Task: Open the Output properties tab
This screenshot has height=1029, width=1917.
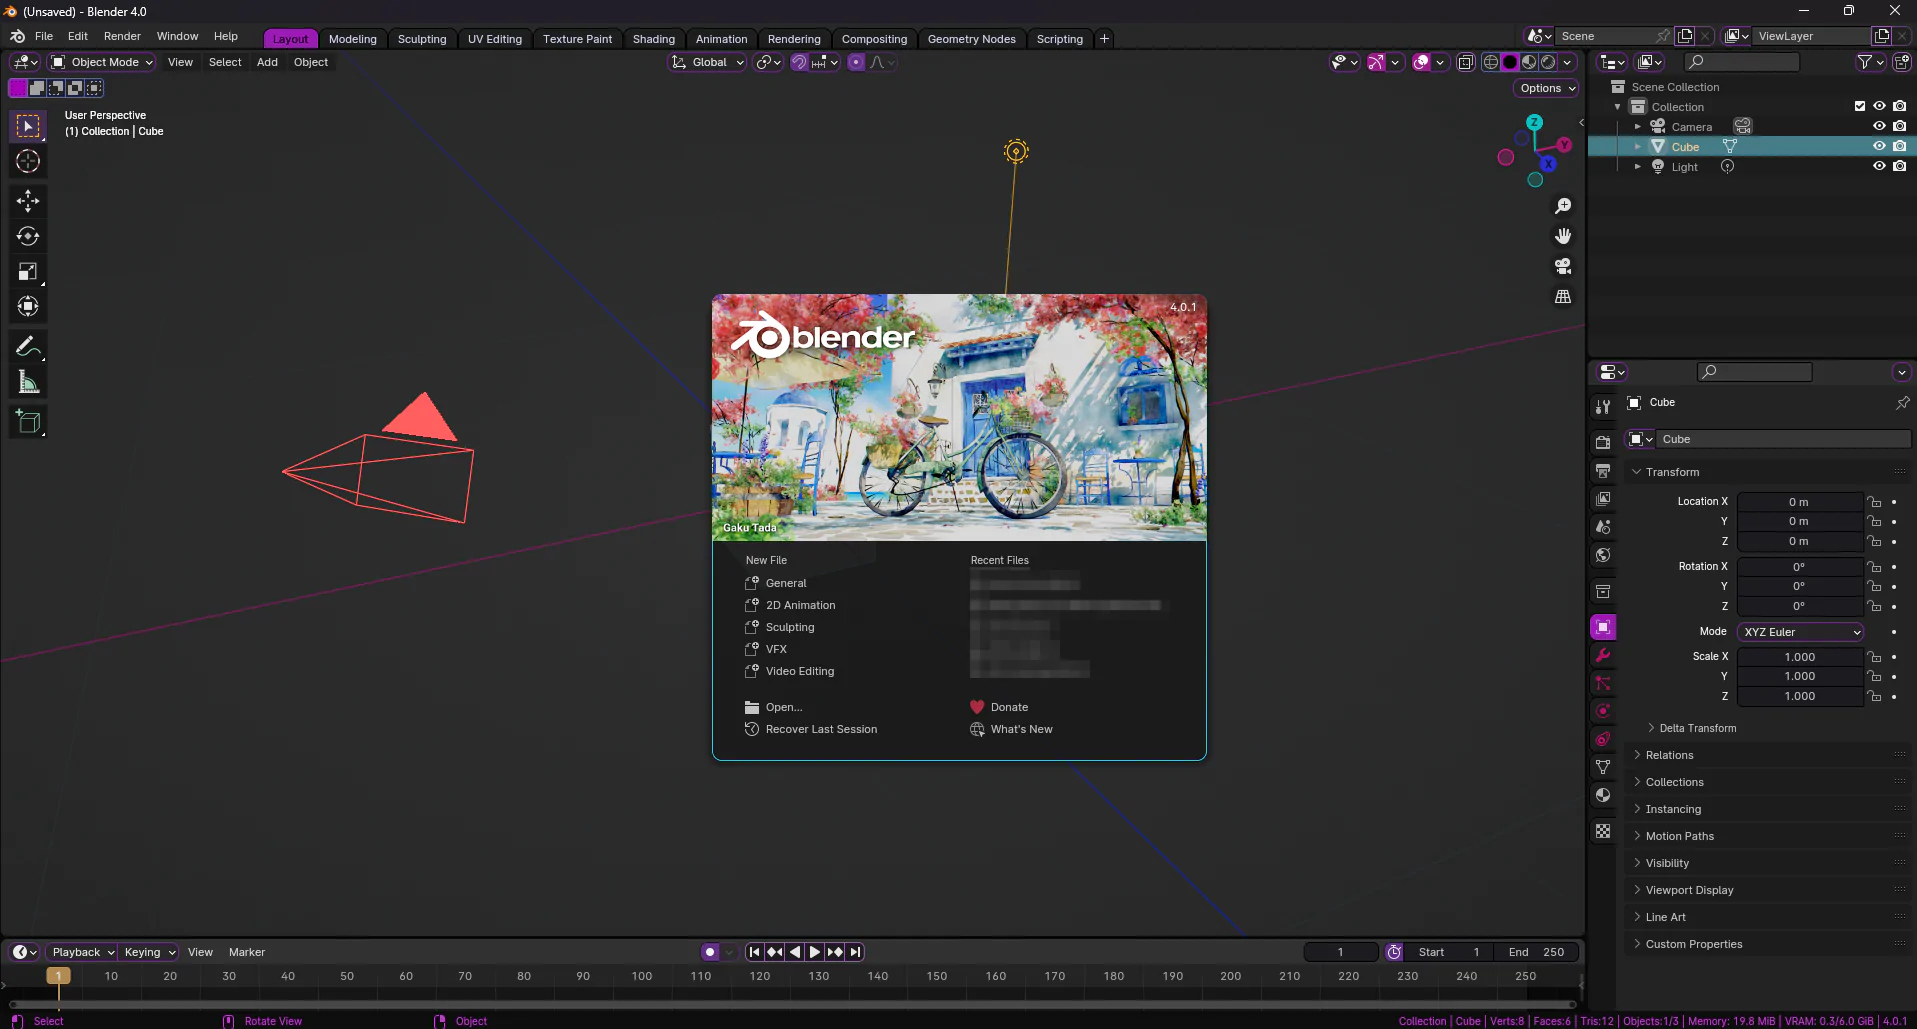Action: (1603, 470)
